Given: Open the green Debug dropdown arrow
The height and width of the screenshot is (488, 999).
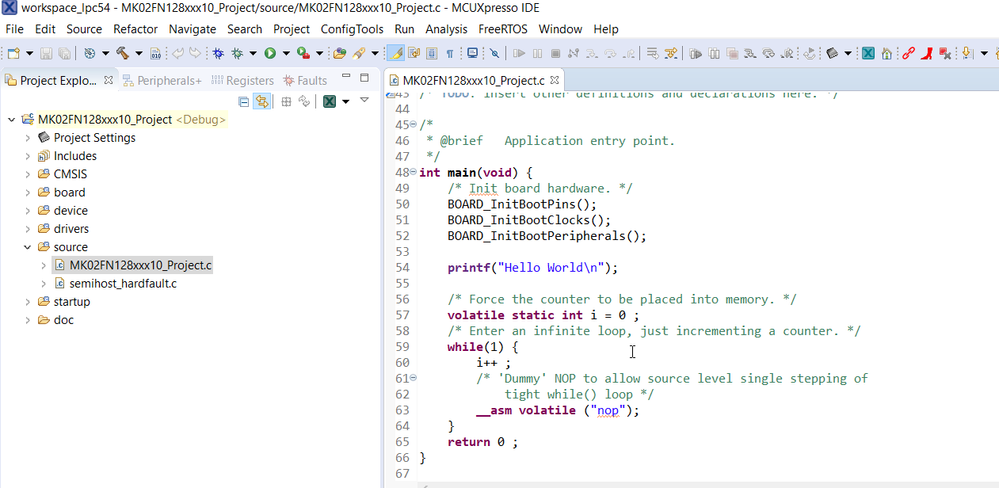Looking at the screenshot, I should tap(253, 54).
